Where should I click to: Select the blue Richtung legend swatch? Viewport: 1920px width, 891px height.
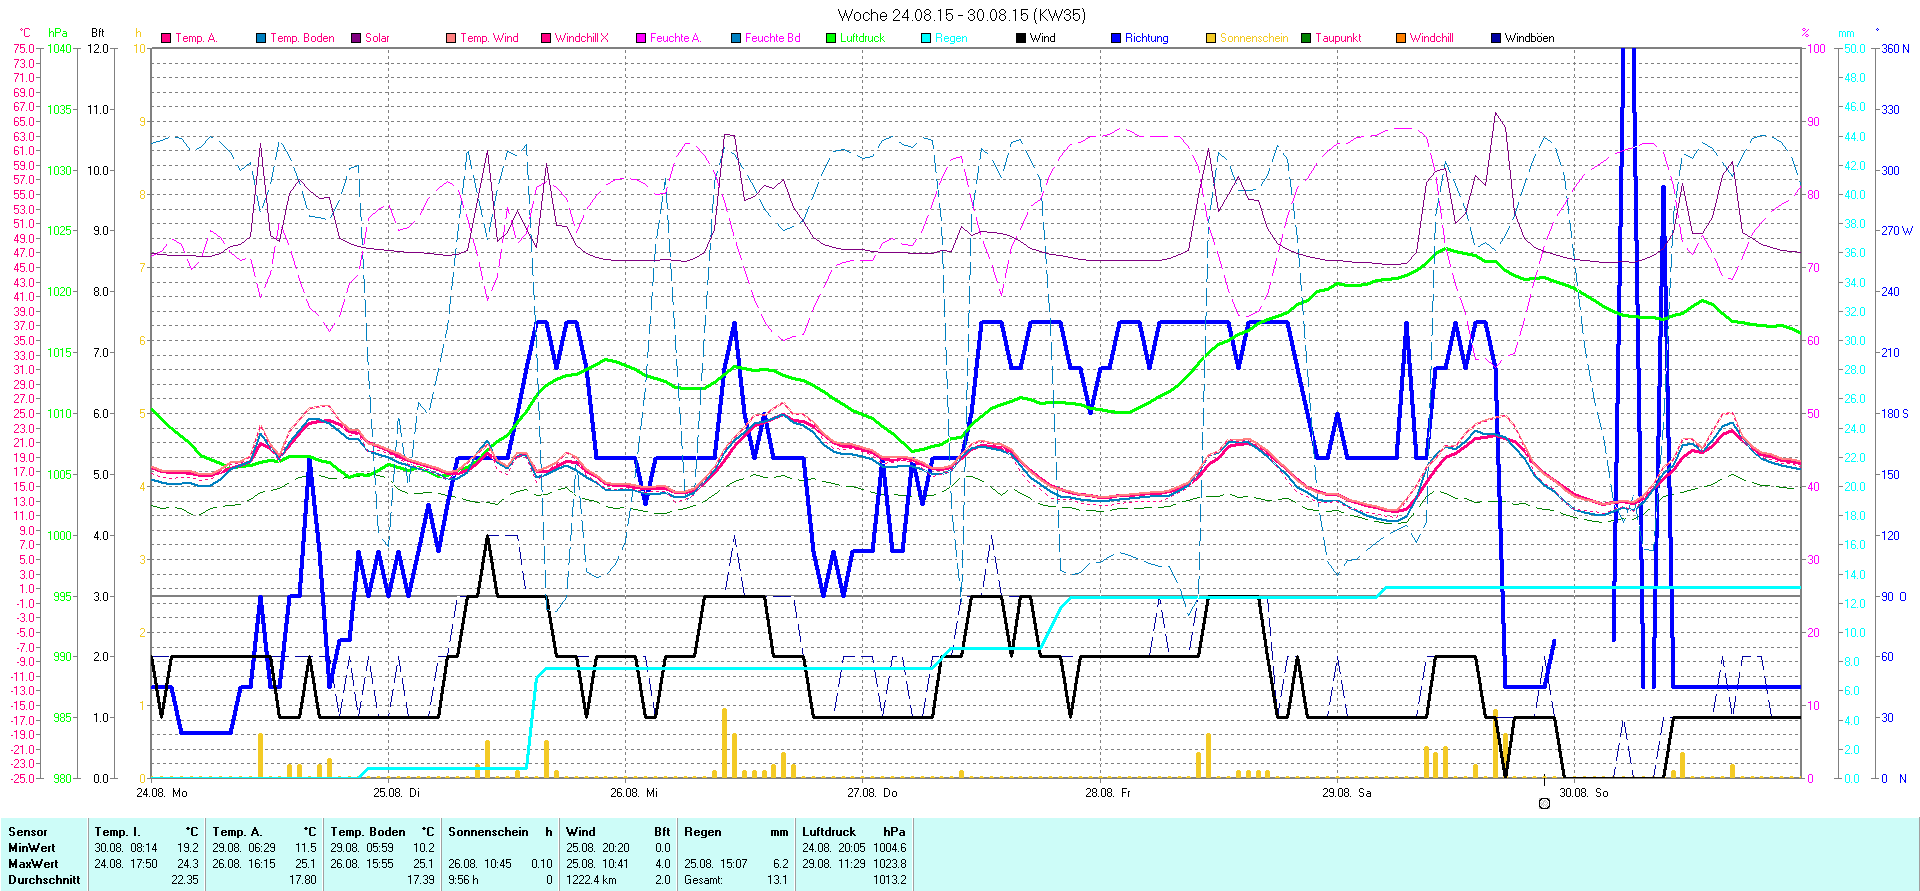tap(1116, 38)
